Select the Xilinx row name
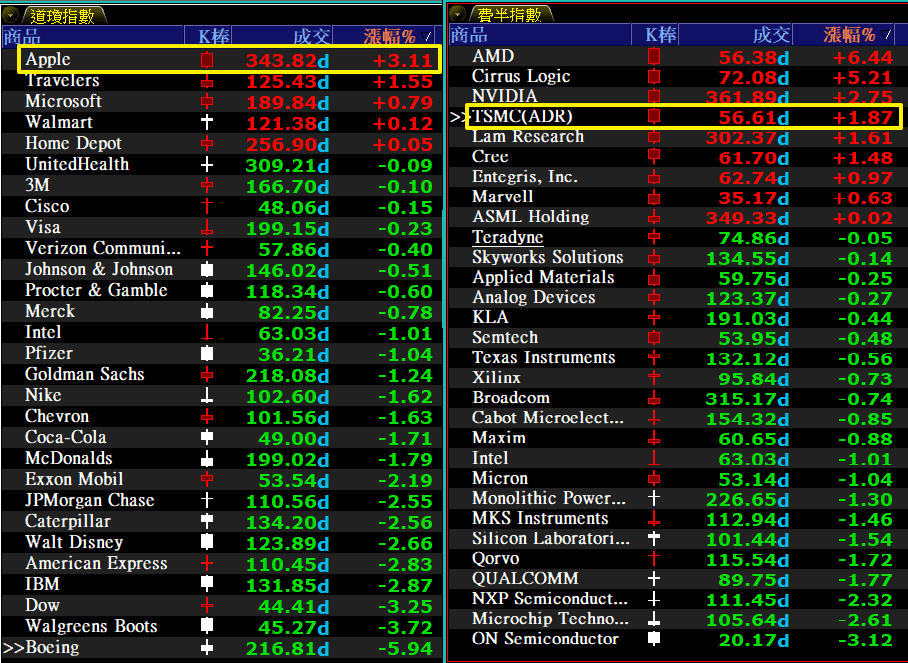 (496, 378)
